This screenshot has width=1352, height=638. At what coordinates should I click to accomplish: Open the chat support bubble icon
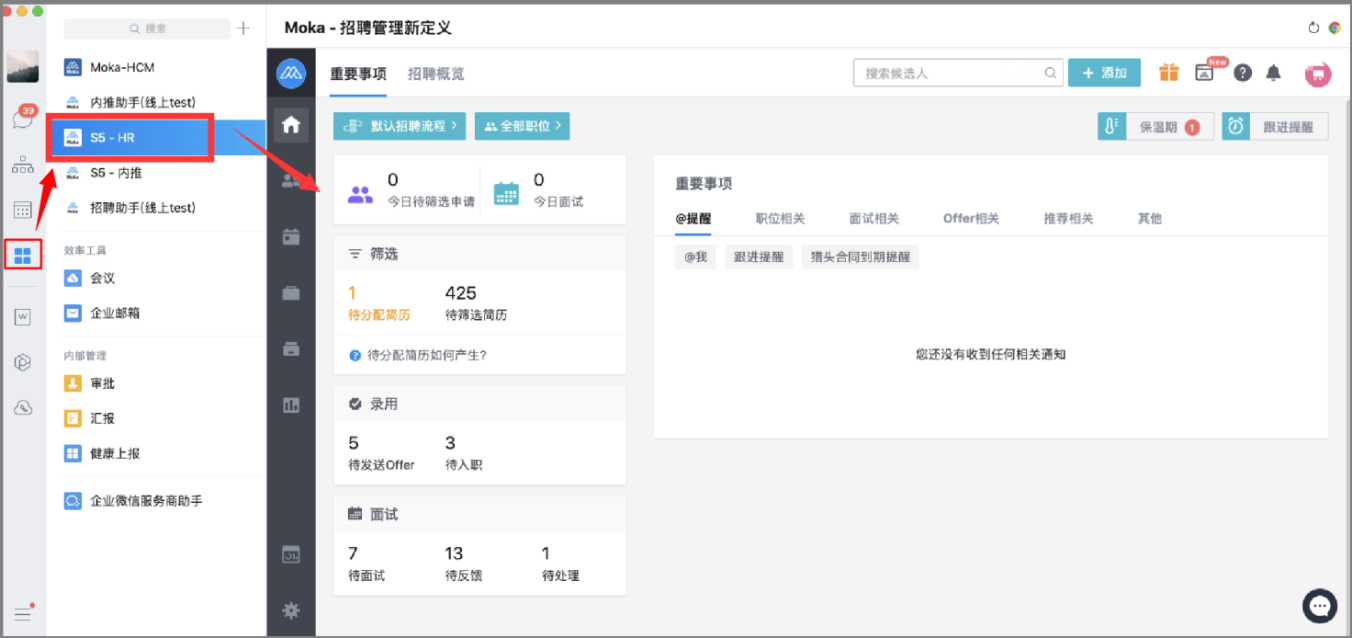[x=1319, y=605]
